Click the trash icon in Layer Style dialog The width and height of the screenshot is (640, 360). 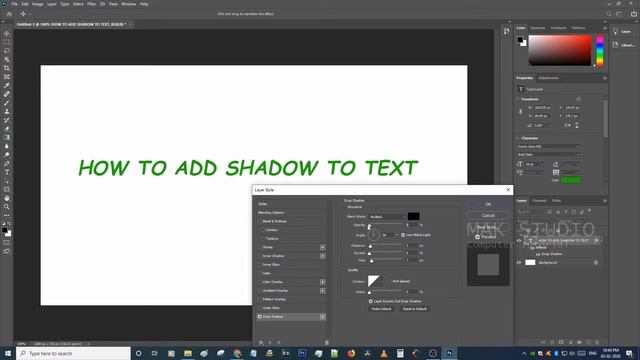pyautogui.click(x=327, y=343)
